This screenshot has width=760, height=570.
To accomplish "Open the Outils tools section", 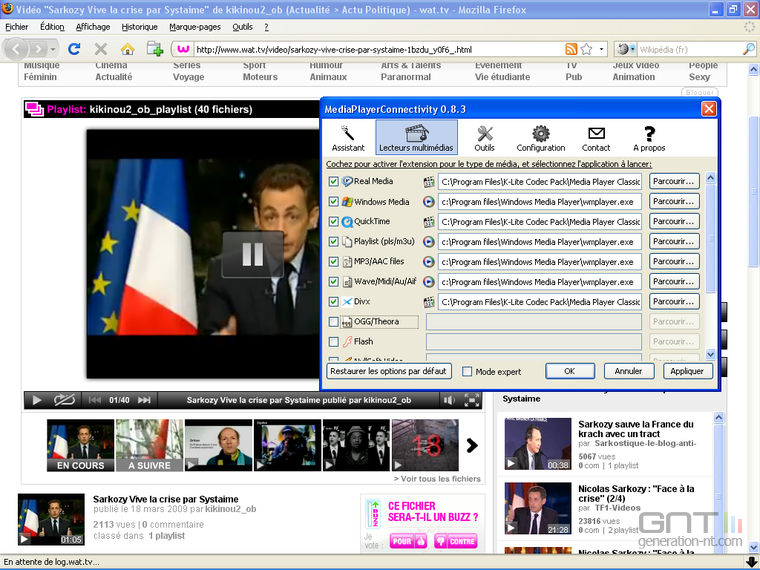I will coord(484,138).
